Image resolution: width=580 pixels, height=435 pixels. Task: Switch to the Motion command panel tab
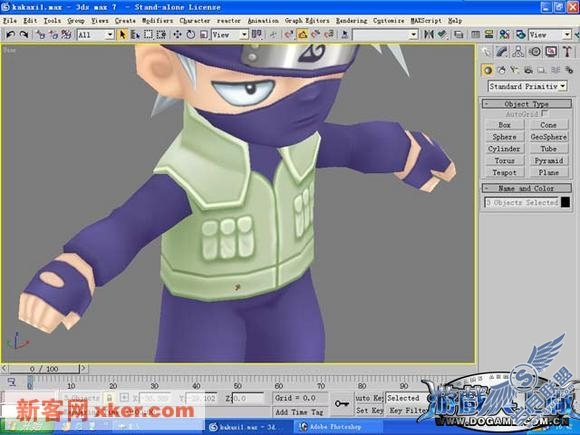pos(535,51)
